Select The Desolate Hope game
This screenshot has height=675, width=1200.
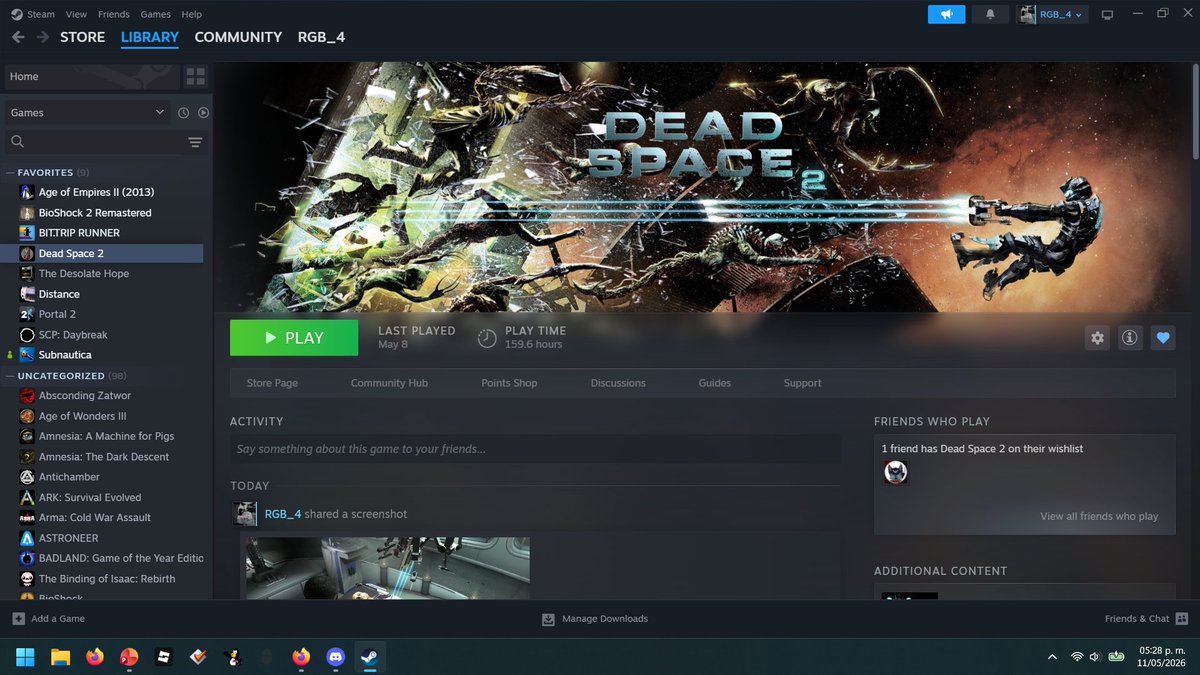pos(84,274)
